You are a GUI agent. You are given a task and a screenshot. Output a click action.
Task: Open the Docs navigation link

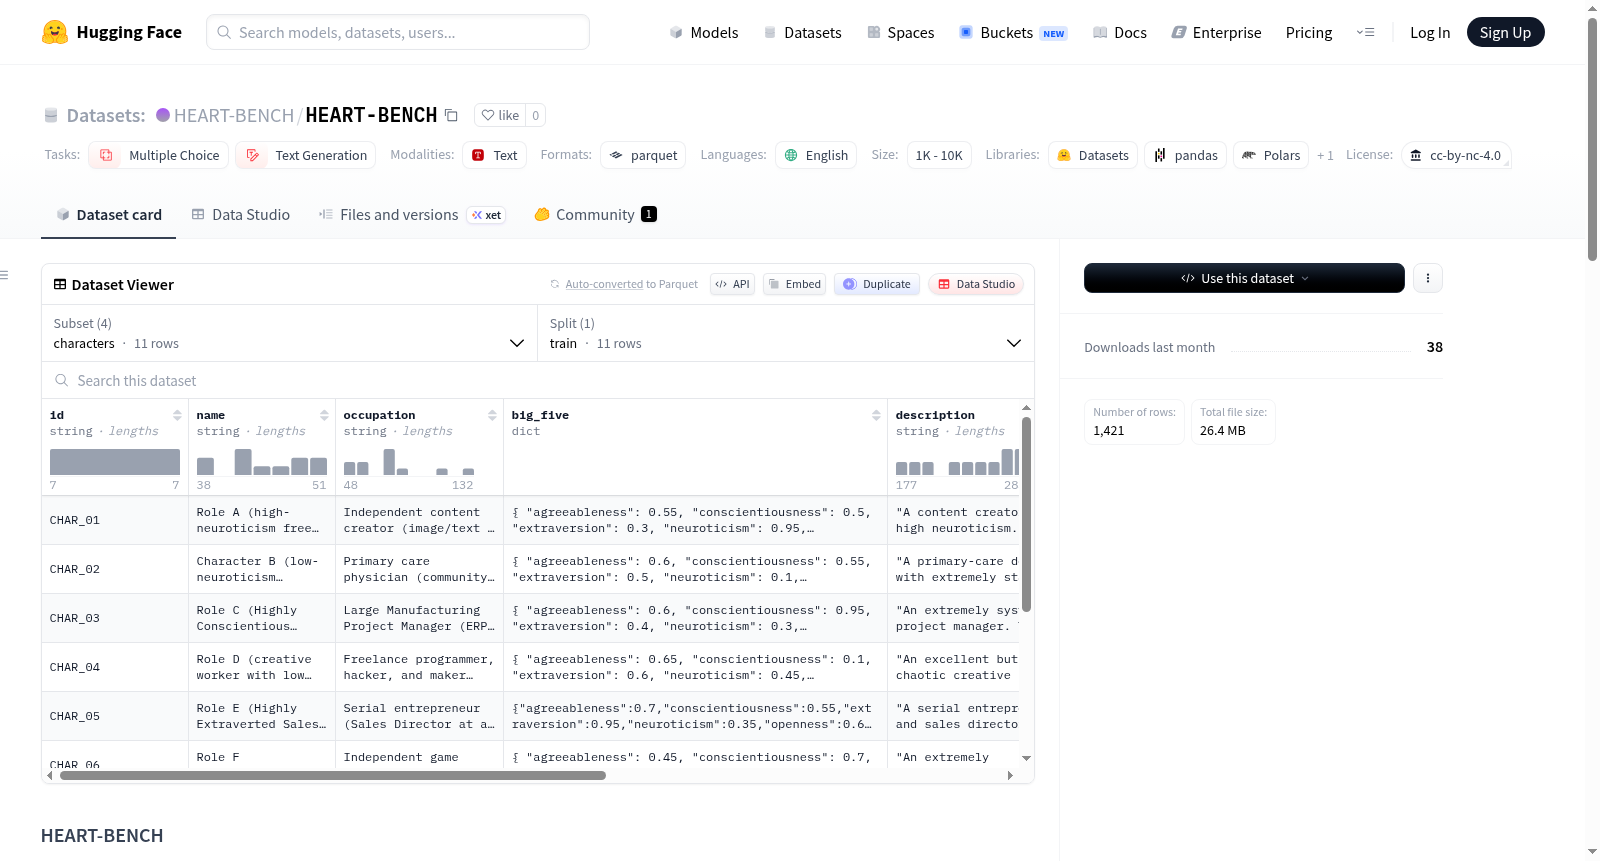pos(1120,32)
